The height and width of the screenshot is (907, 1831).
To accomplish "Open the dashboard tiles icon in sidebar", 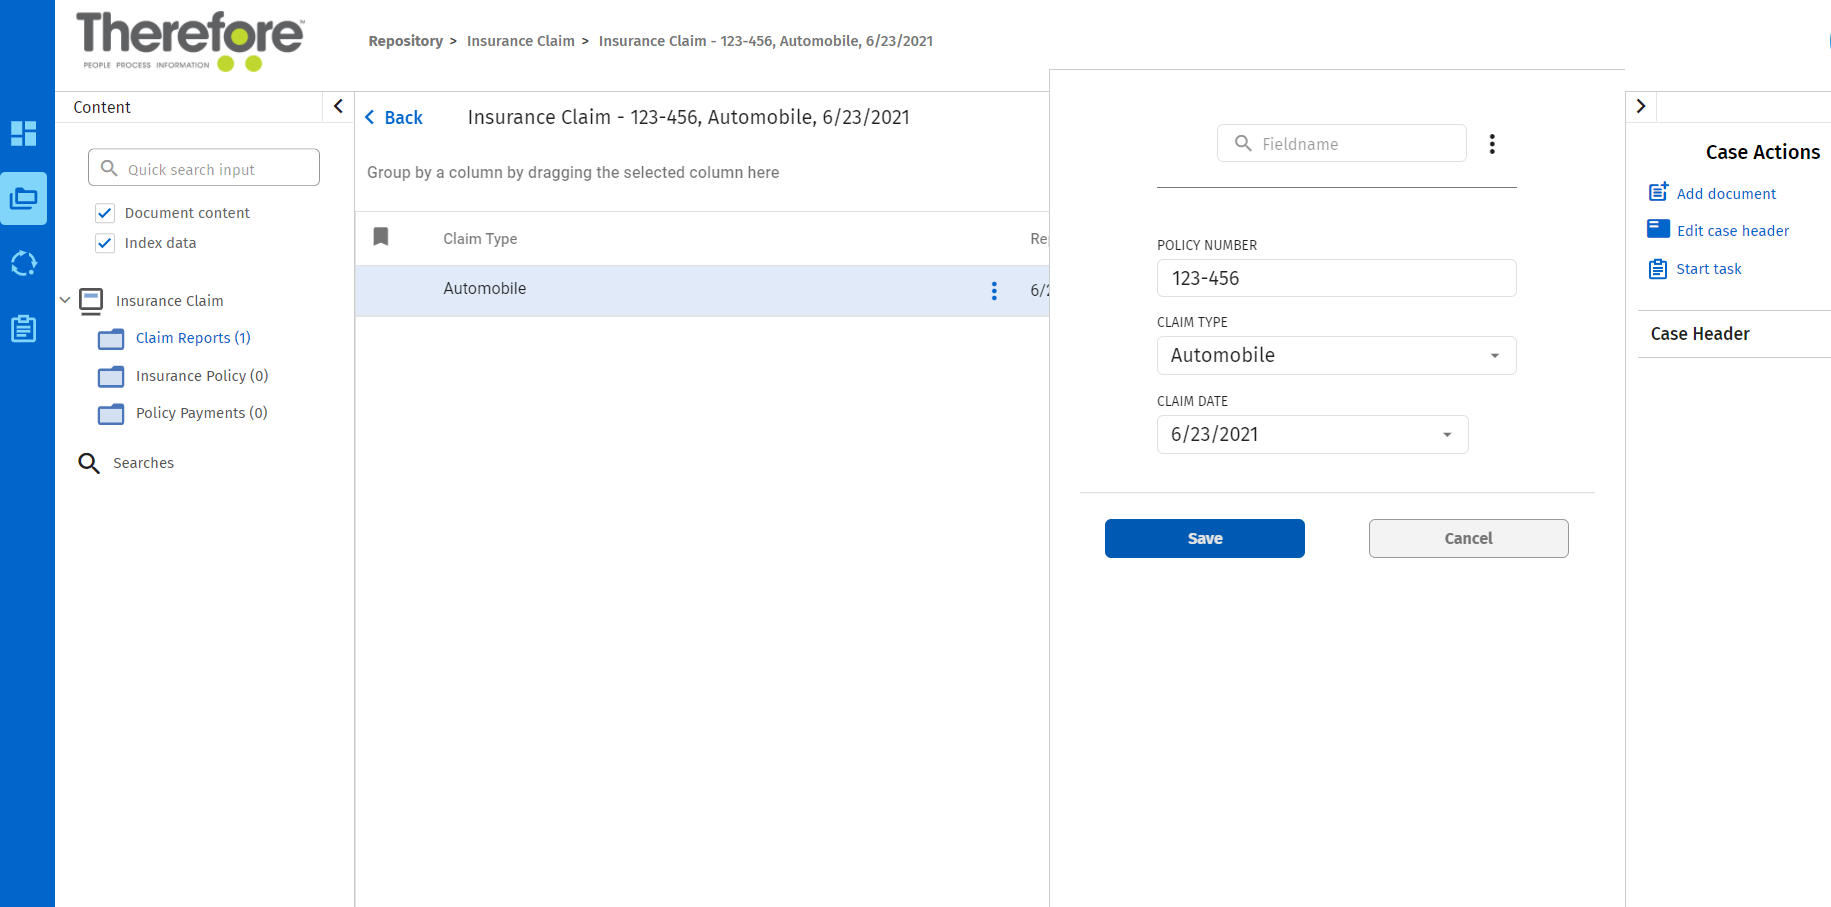I will 24,133.
